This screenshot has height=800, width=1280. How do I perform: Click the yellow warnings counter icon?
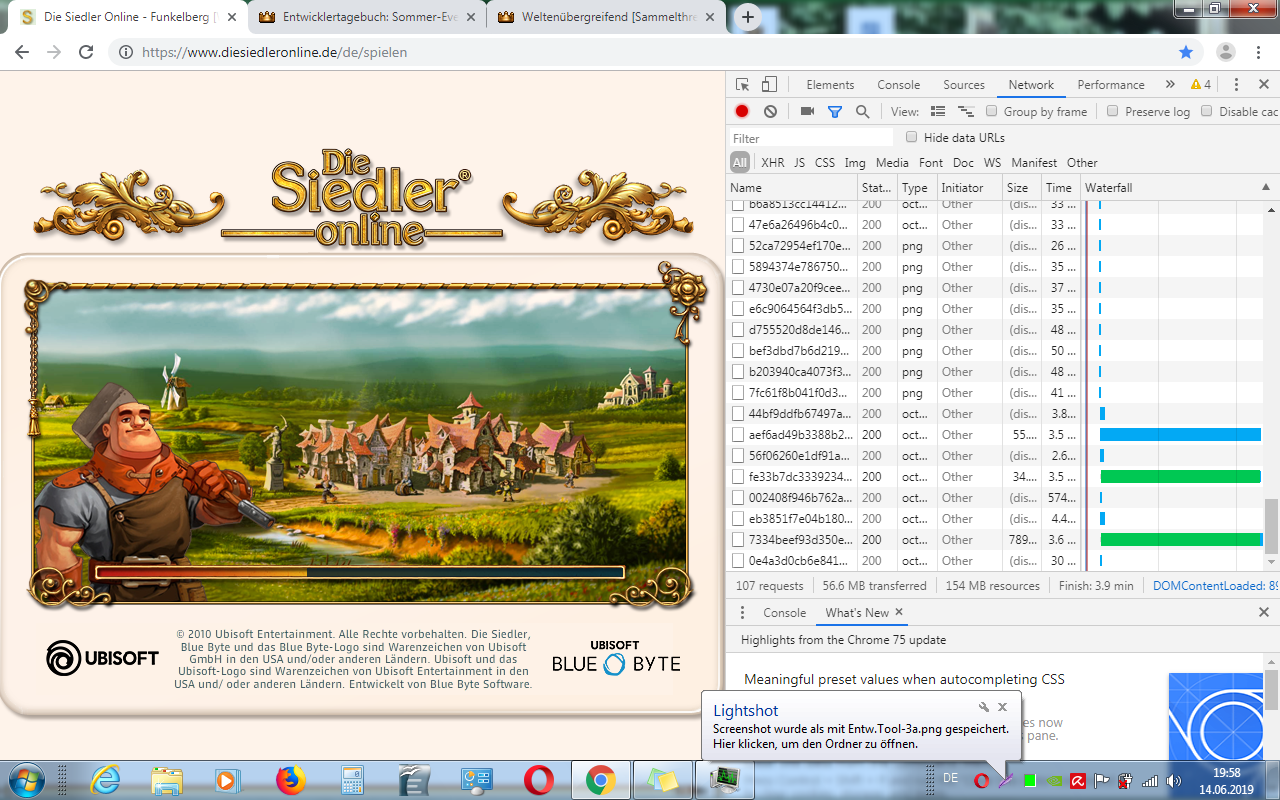pos(1201,85)
